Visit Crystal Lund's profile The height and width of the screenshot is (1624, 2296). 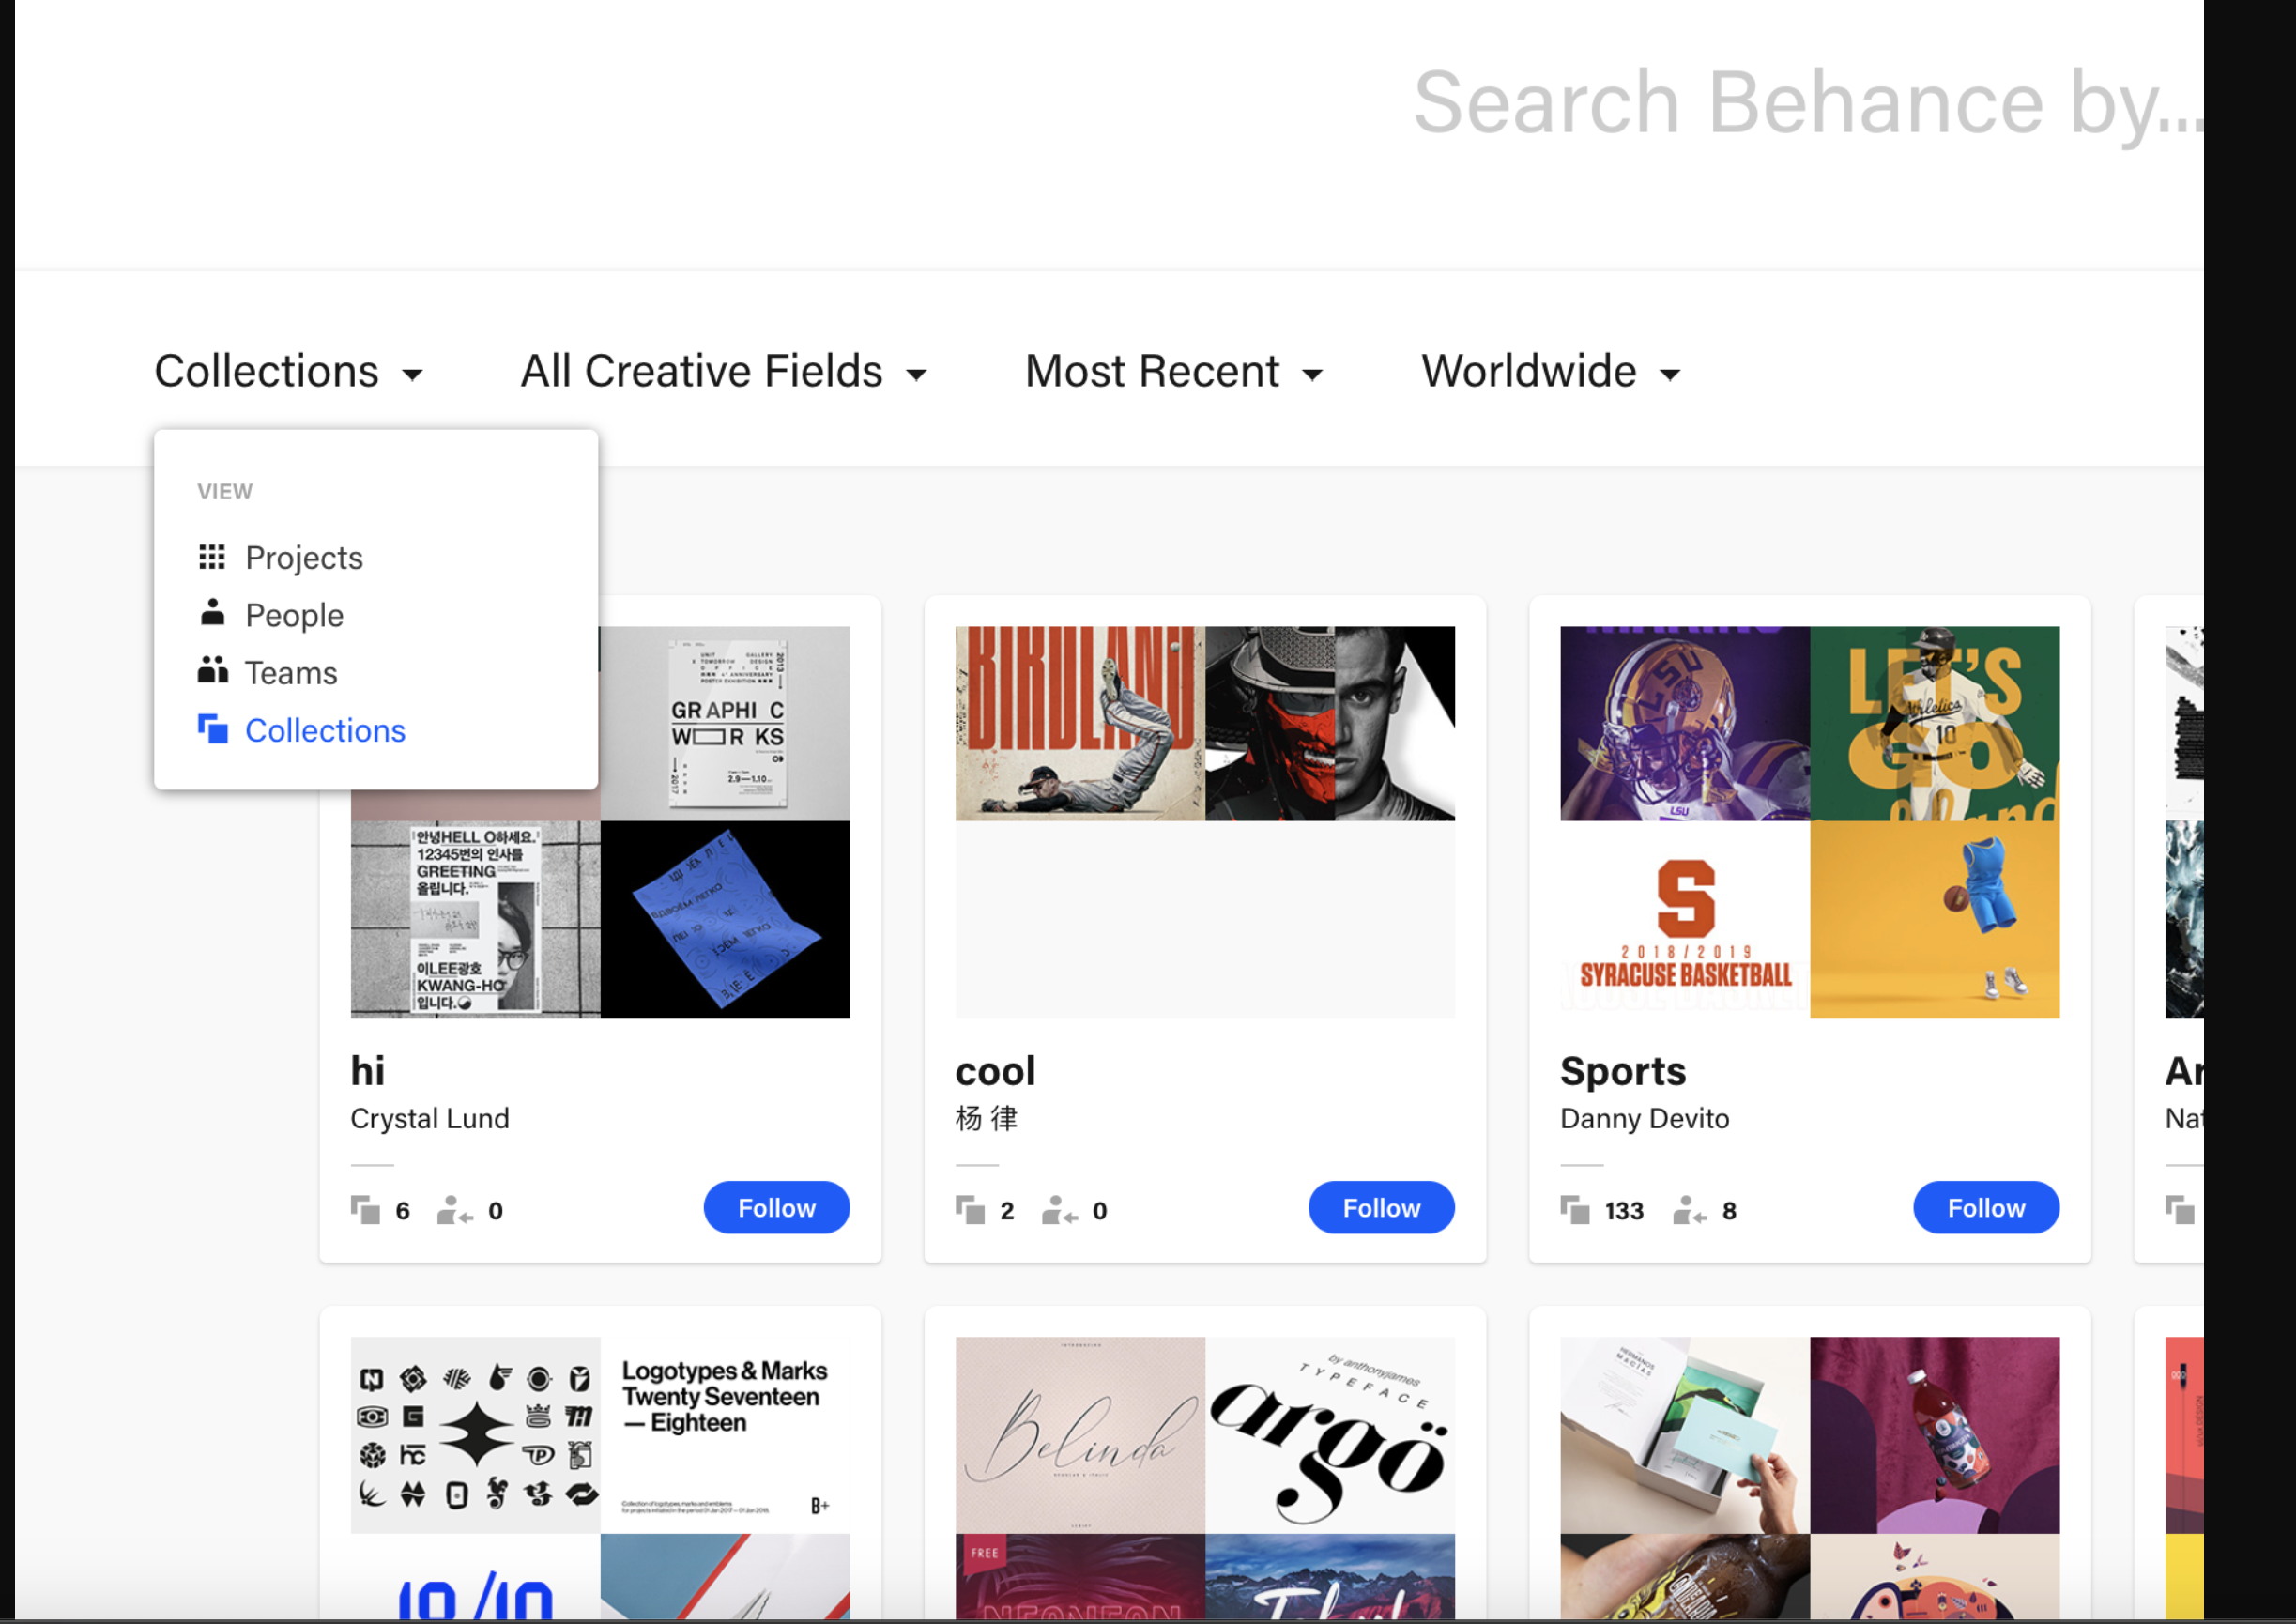430,1118
